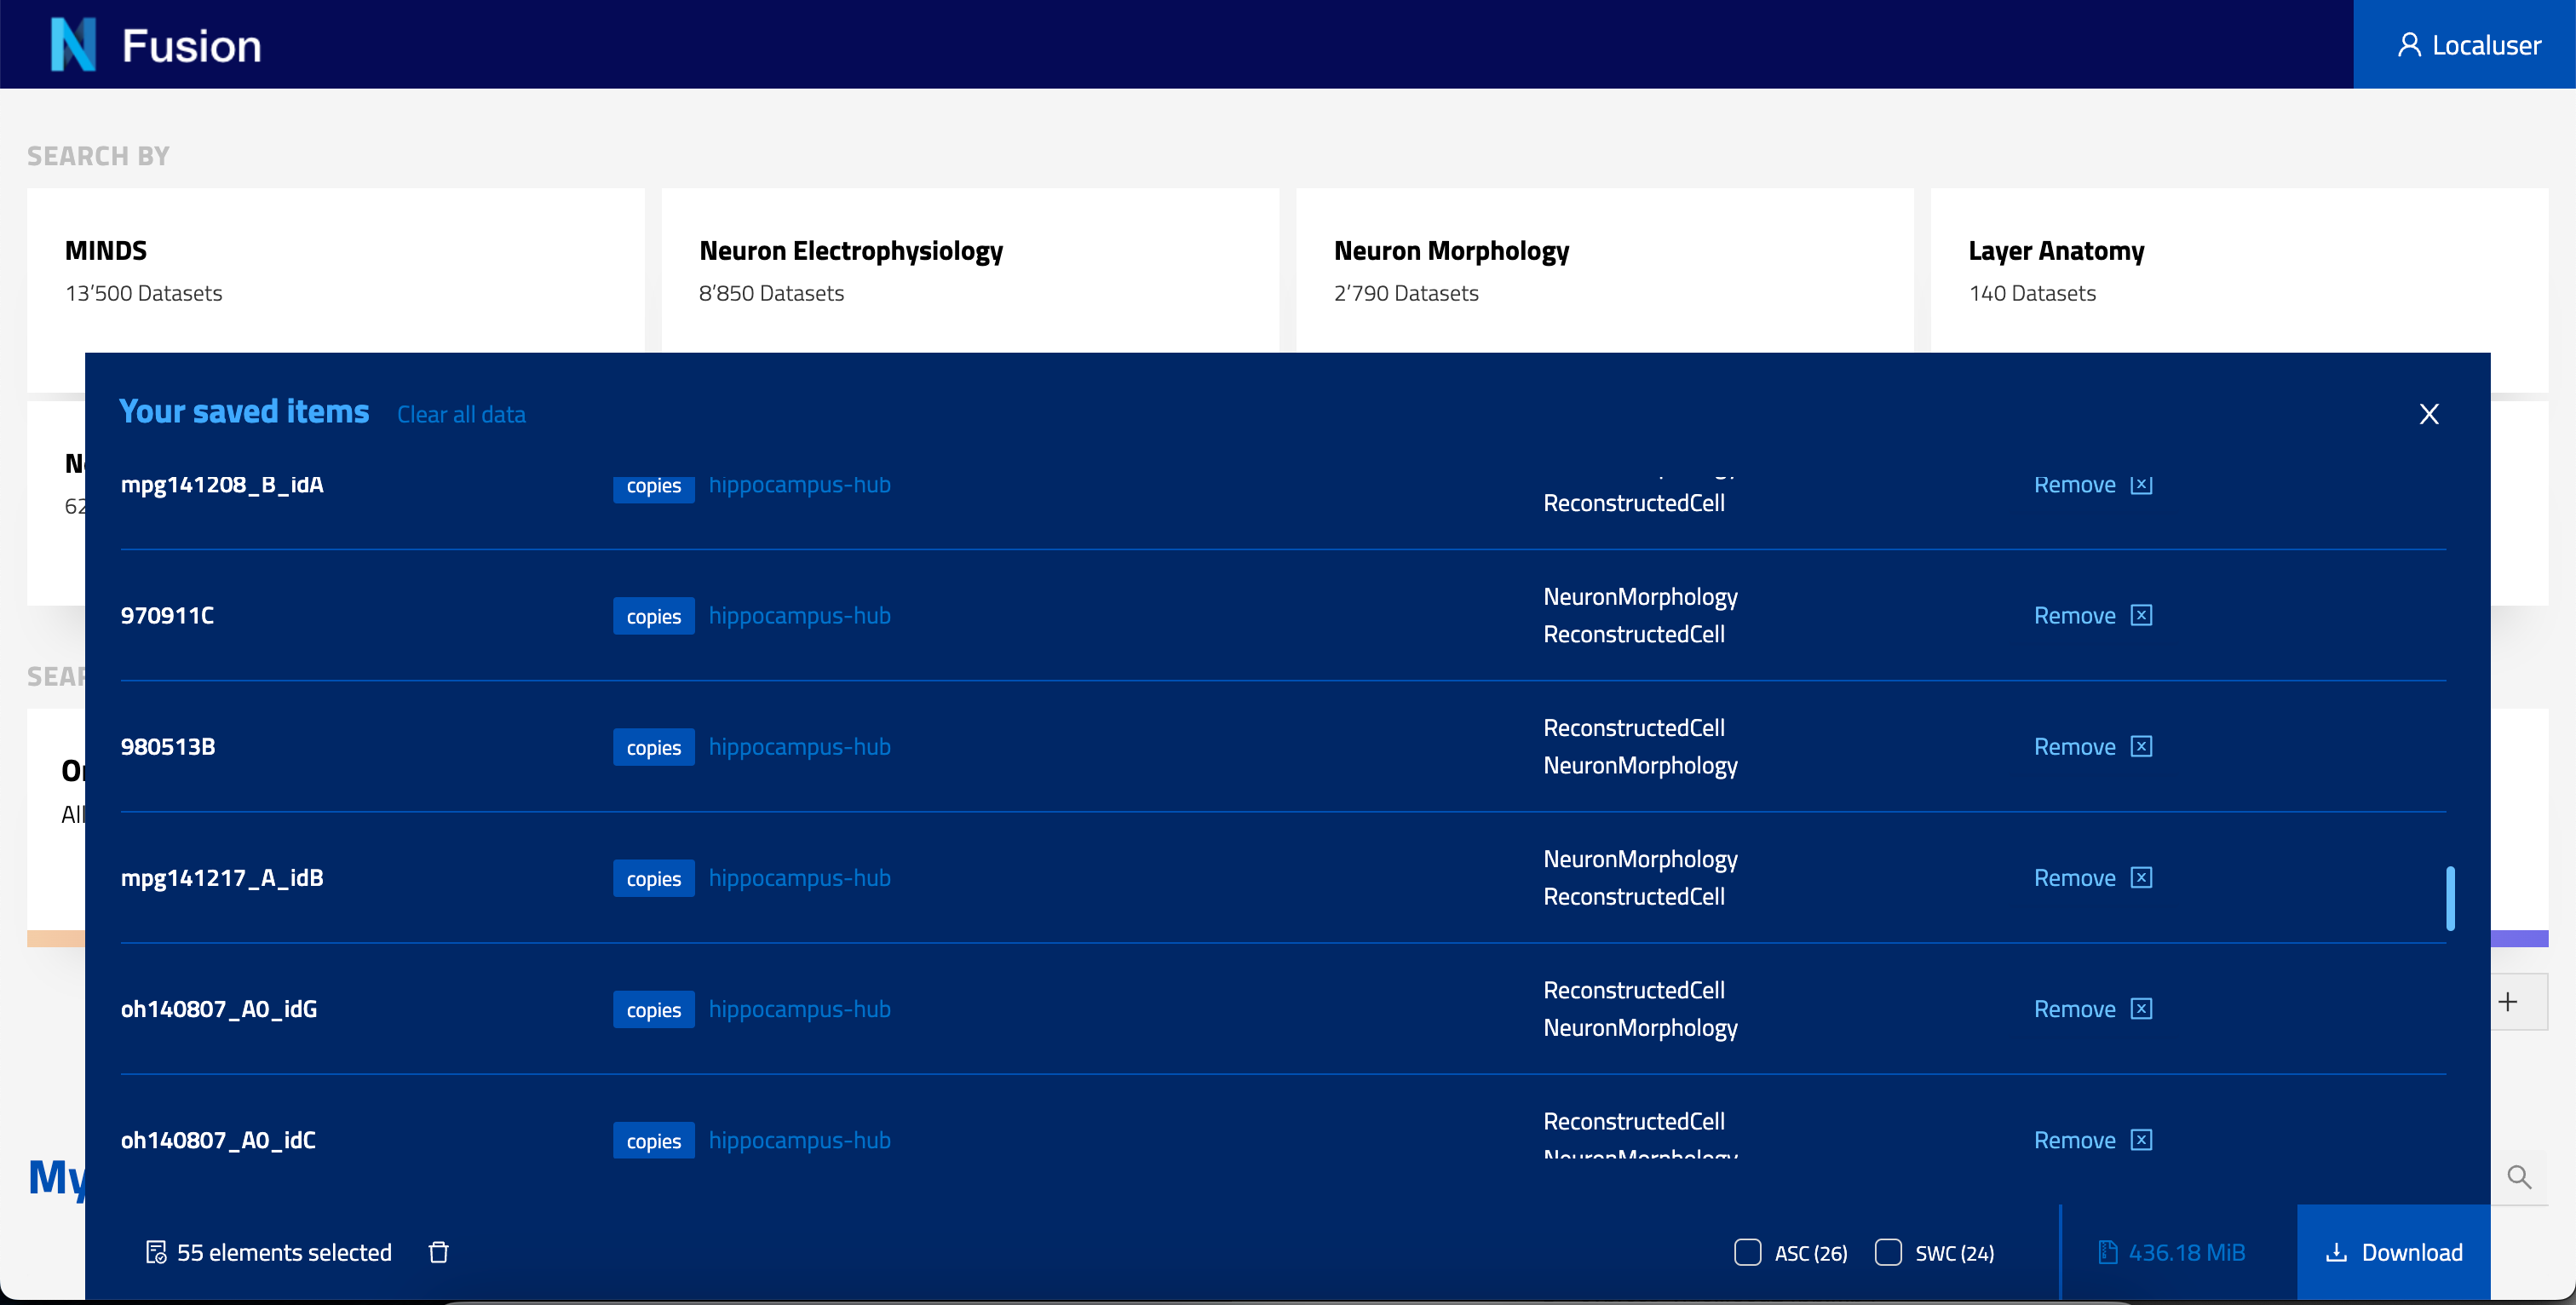The height and width of the screenshot is (1305, 2576).
Task: Open the MINDS datasets card
Action: click(x=335, y=270)
